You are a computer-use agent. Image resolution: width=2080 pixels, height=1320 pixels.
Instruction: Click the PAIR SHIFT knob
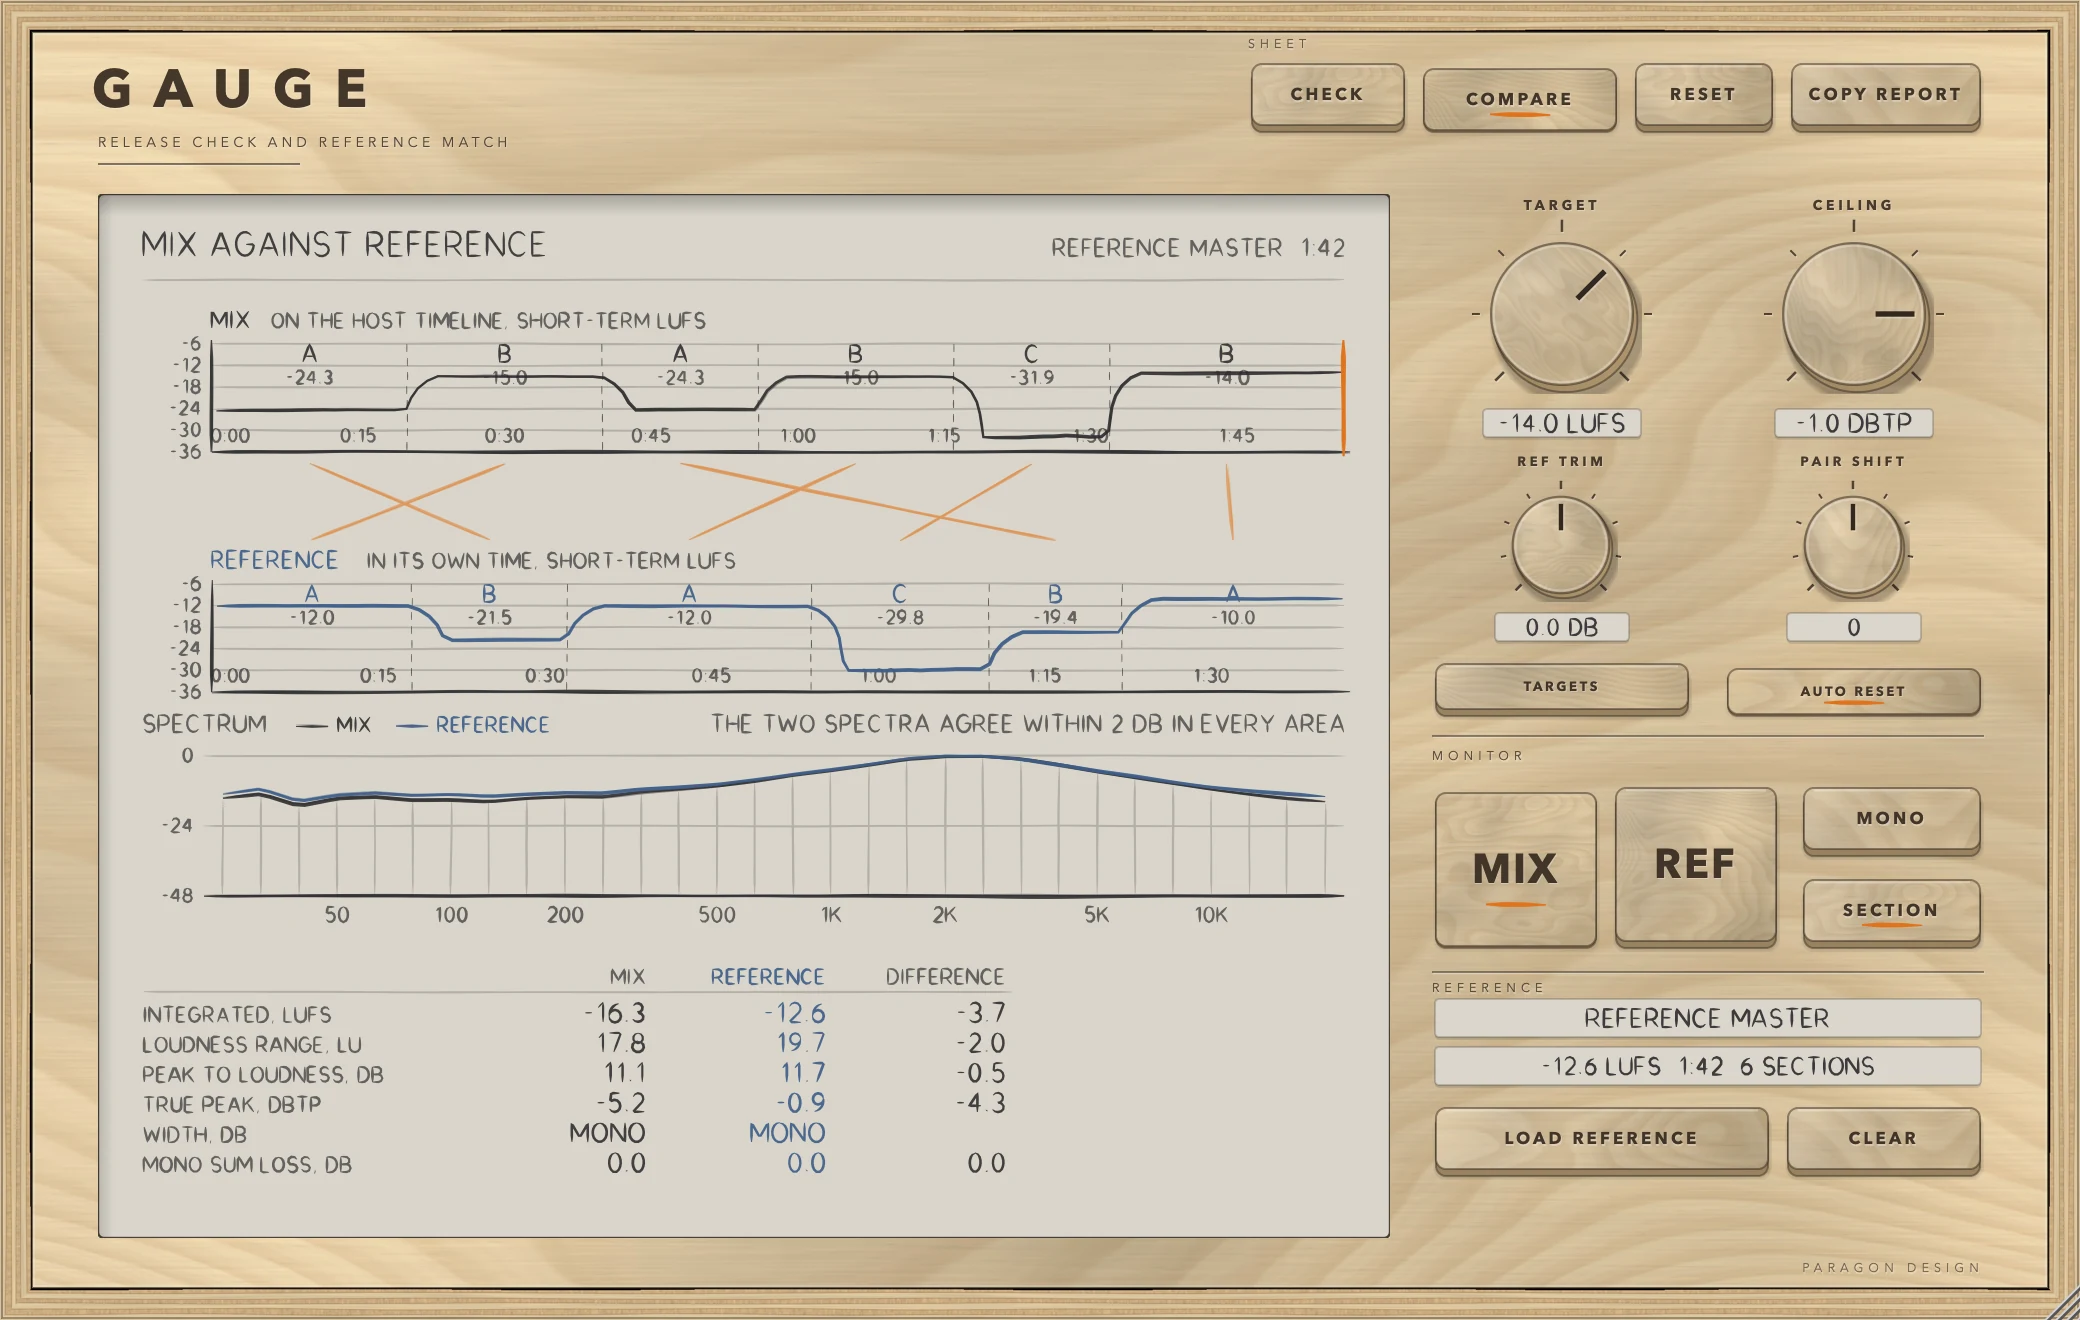click(1853, 545)
